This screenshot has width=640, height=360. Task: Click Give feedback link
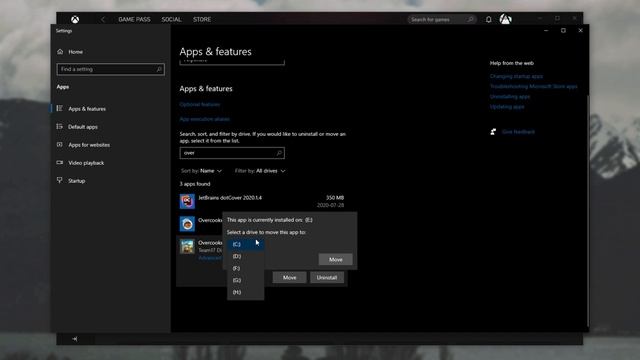tap(518, 132)
